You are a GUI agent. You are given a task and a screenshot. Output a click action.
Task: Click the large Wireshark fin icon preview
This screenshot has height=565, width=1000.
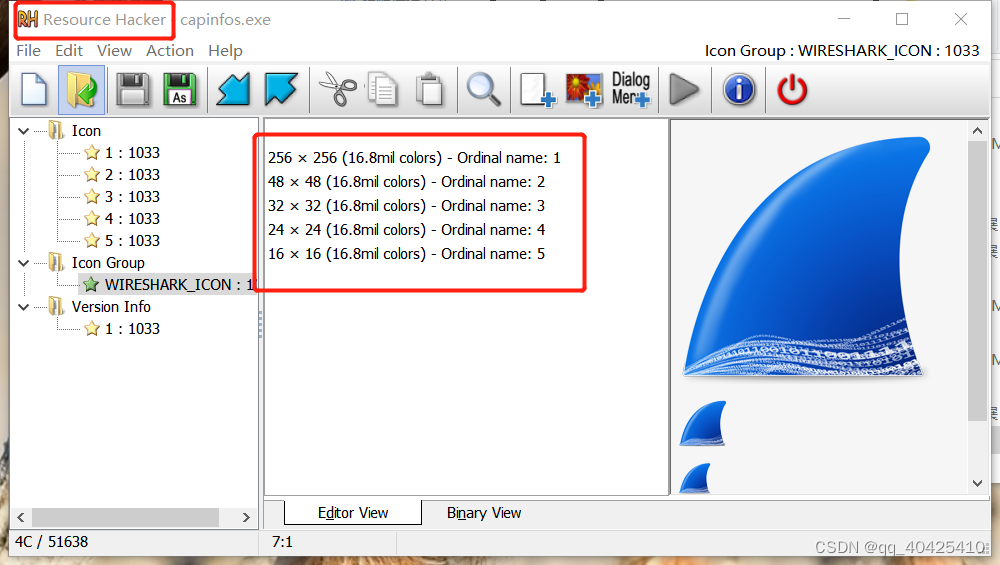pos(806,256)
